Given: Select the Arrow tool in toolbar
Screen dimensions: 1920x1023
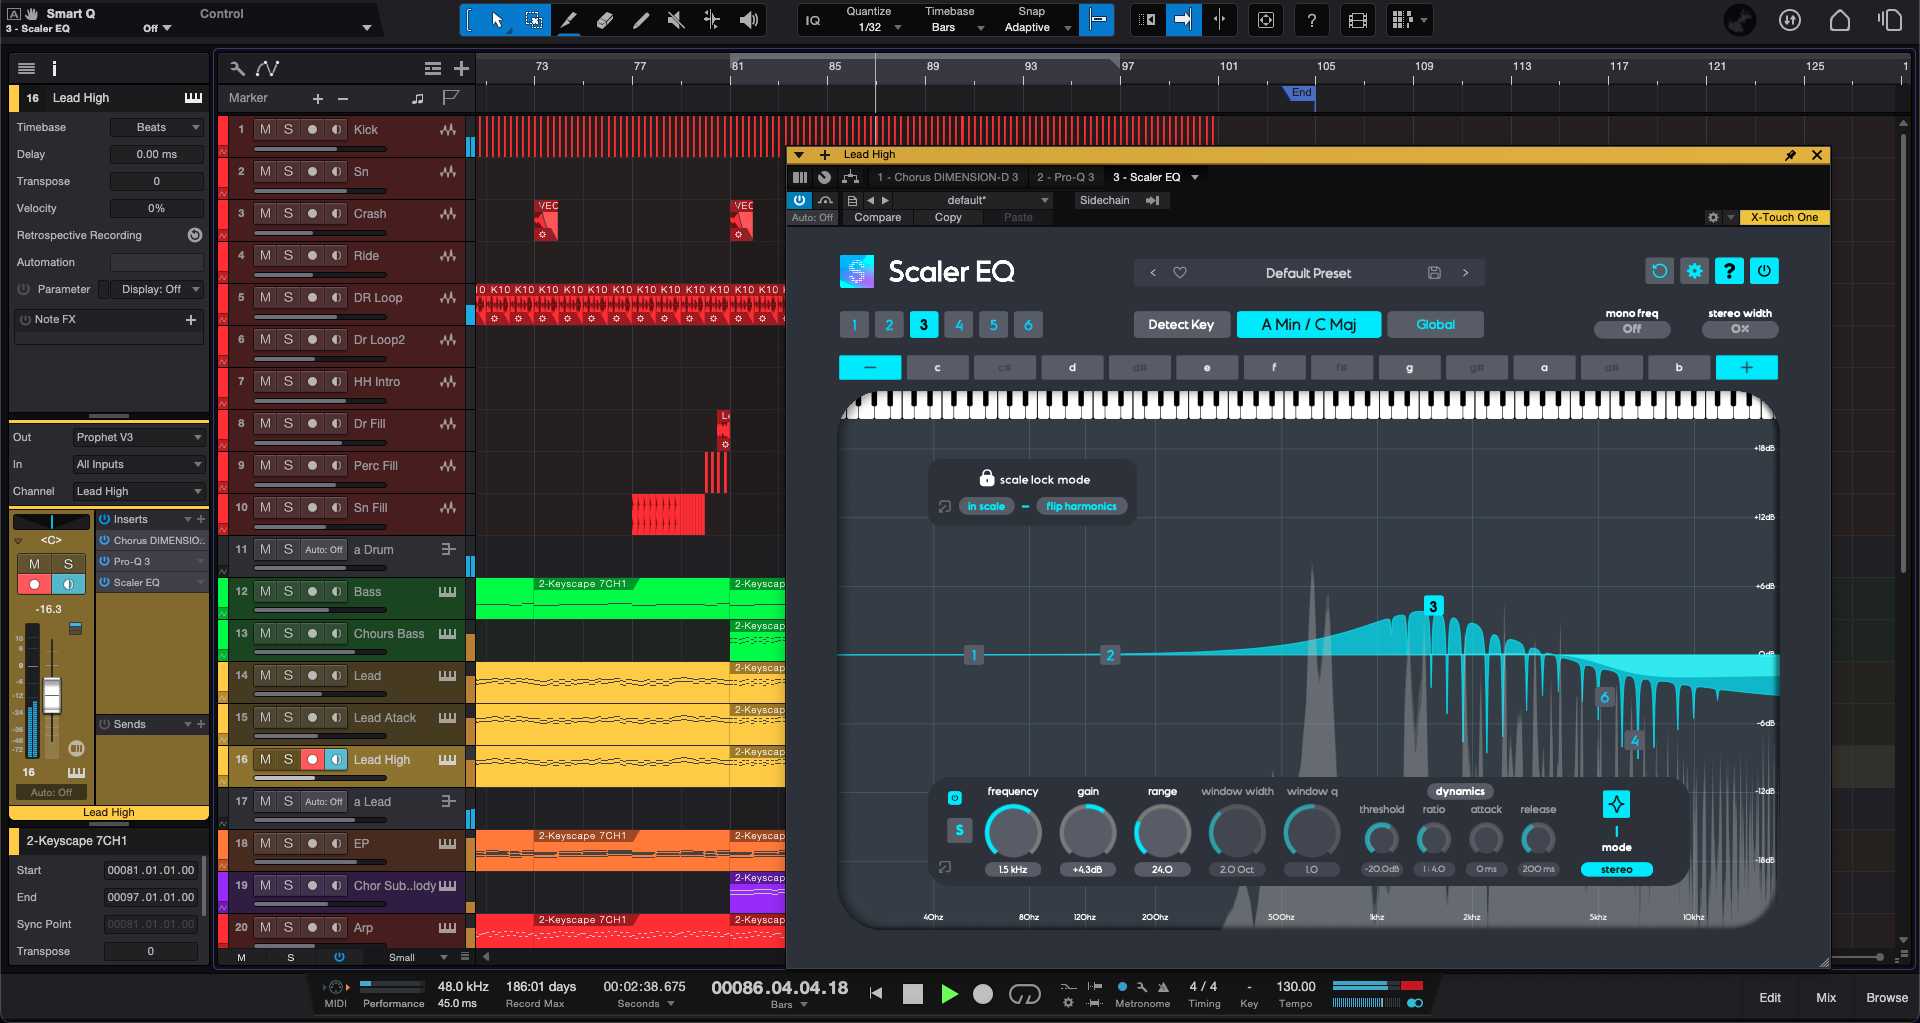Looking at the screenshot, I should pyautogui.click(x=497, y=20).
